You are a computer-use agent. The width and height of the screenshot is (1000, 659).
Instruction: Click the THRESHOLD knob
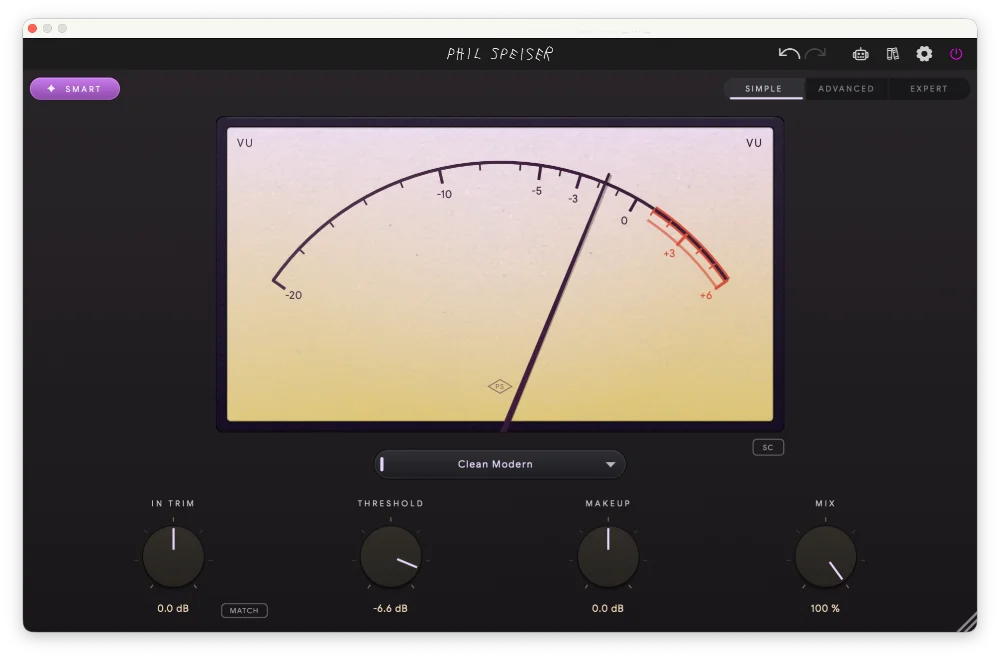390,557
